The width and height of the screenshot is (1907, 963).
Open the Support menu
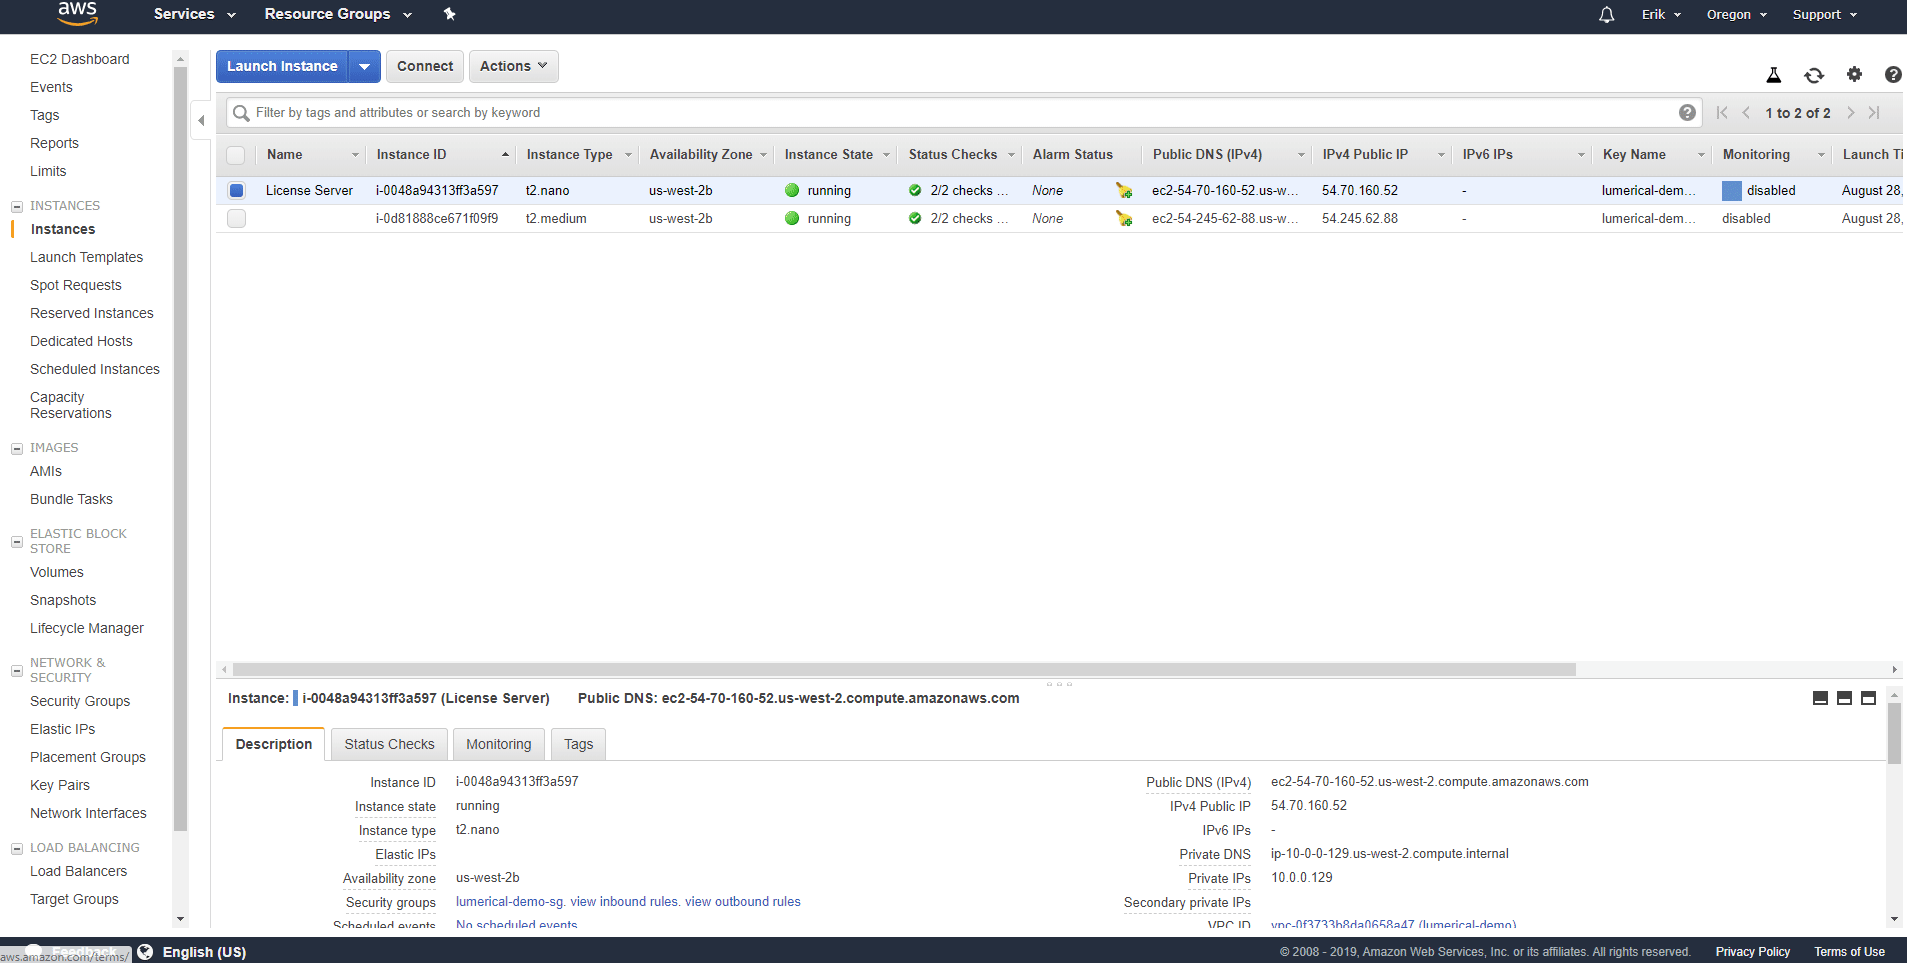[x=1824, y=14]
